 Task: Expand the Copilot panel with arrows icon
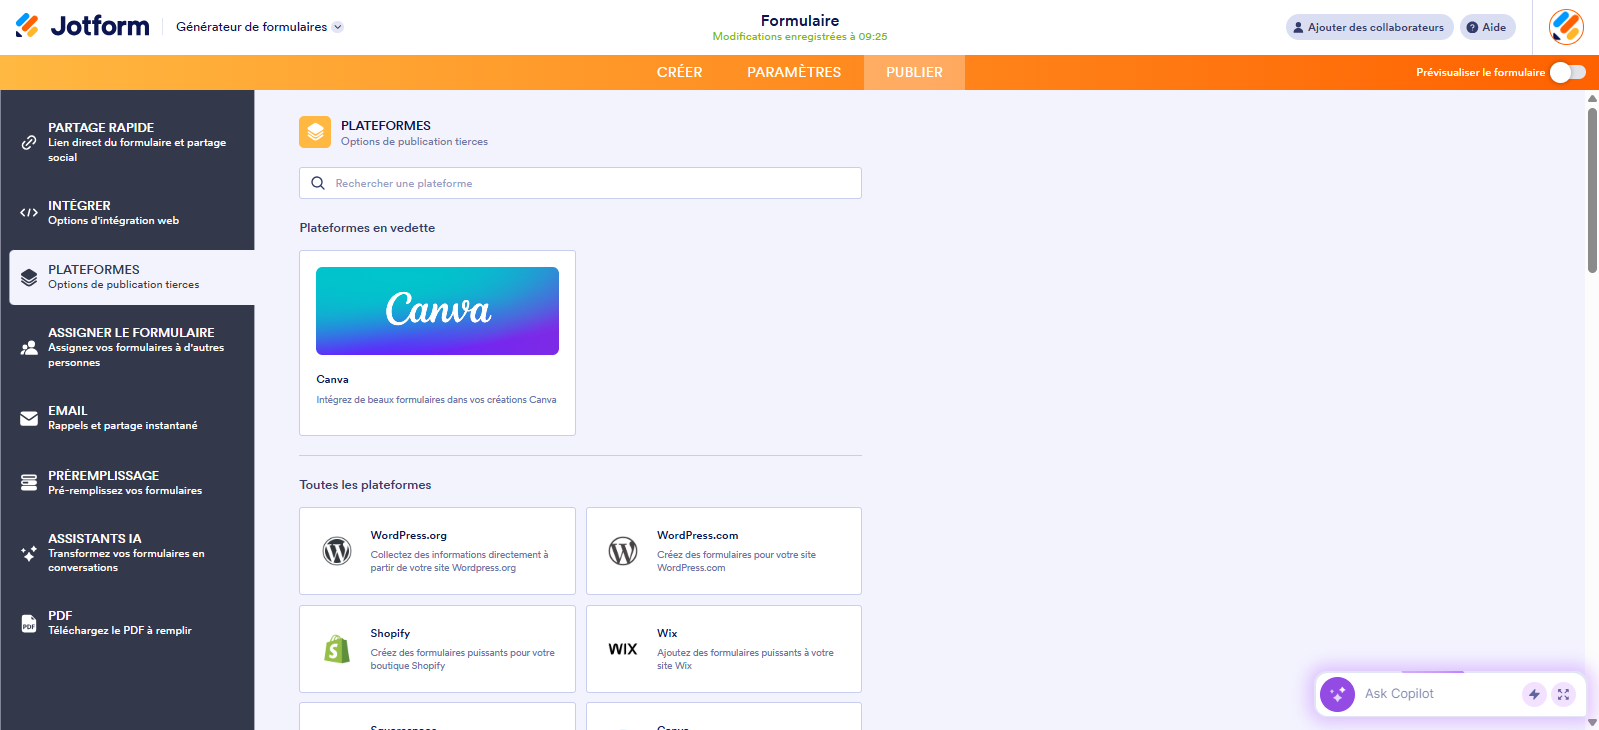(x=1563, y=694)
